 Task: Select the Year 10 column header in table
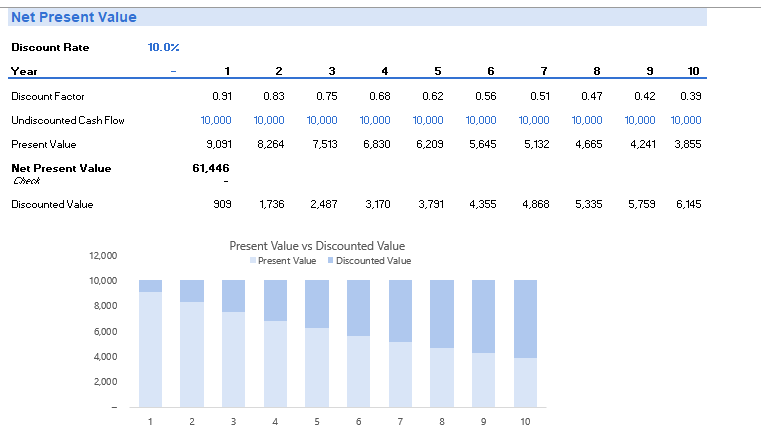pos(693,70)
